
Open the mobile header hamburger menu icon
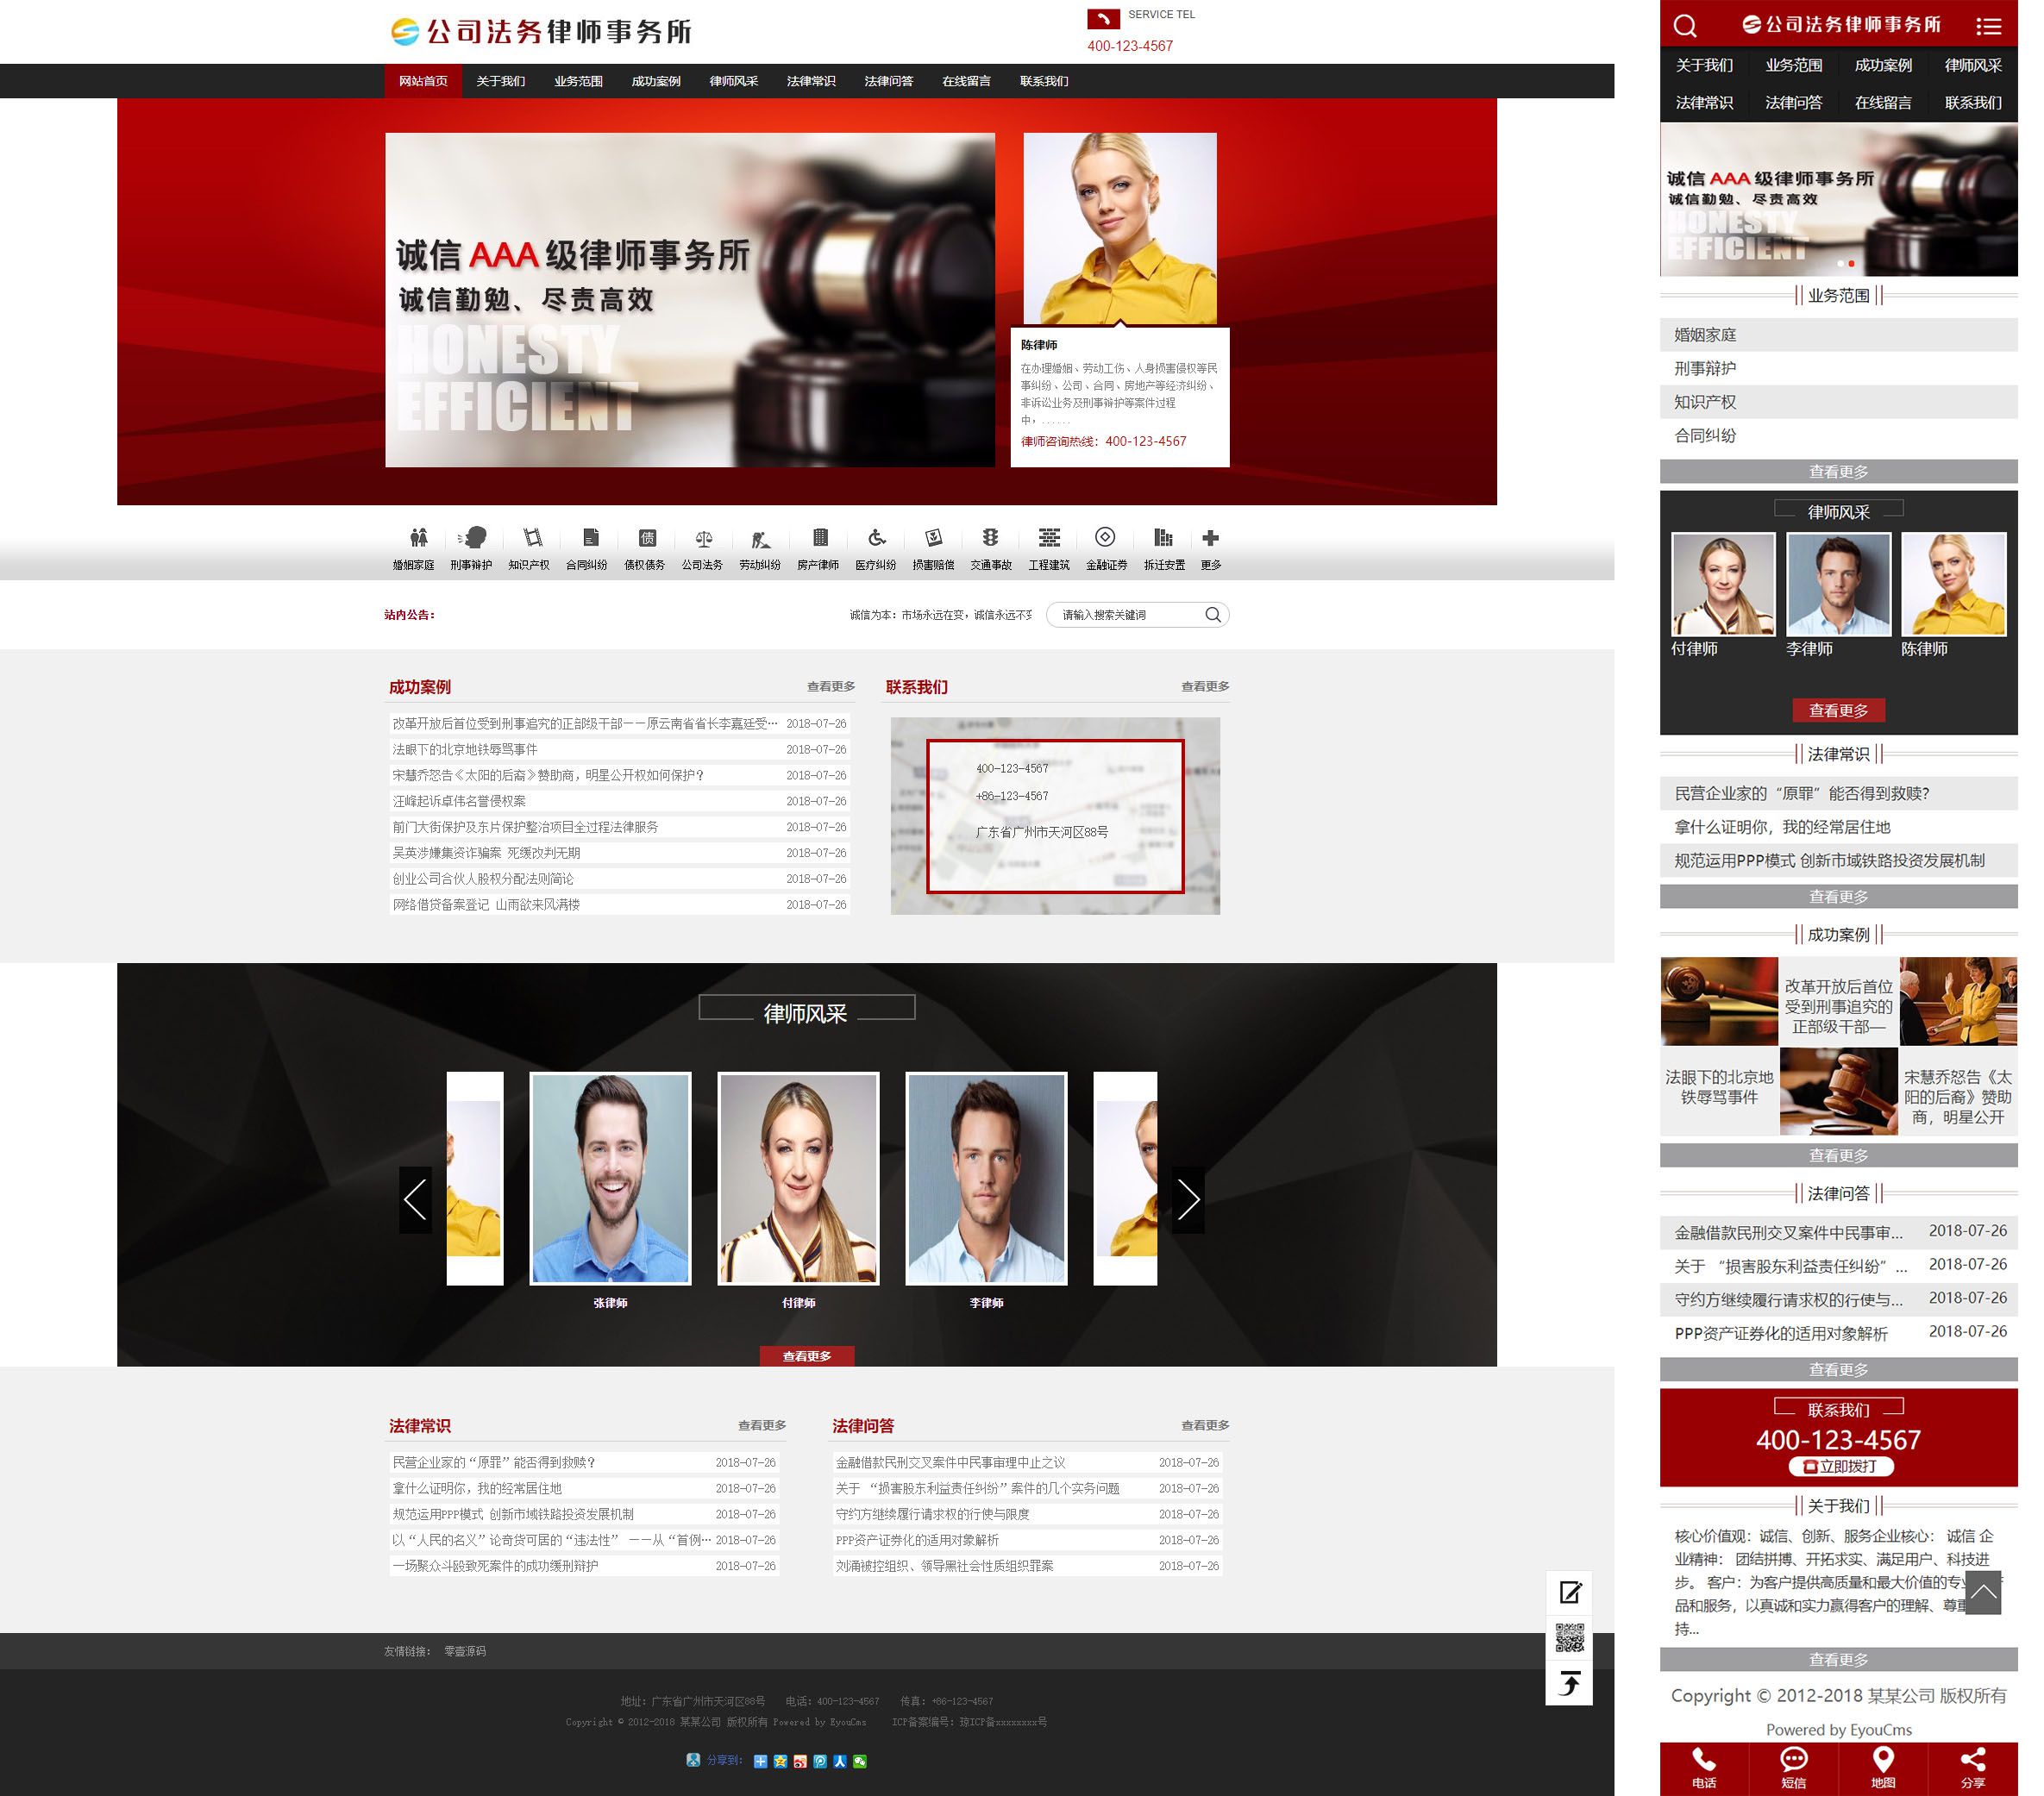click(x=1988, y=26)
